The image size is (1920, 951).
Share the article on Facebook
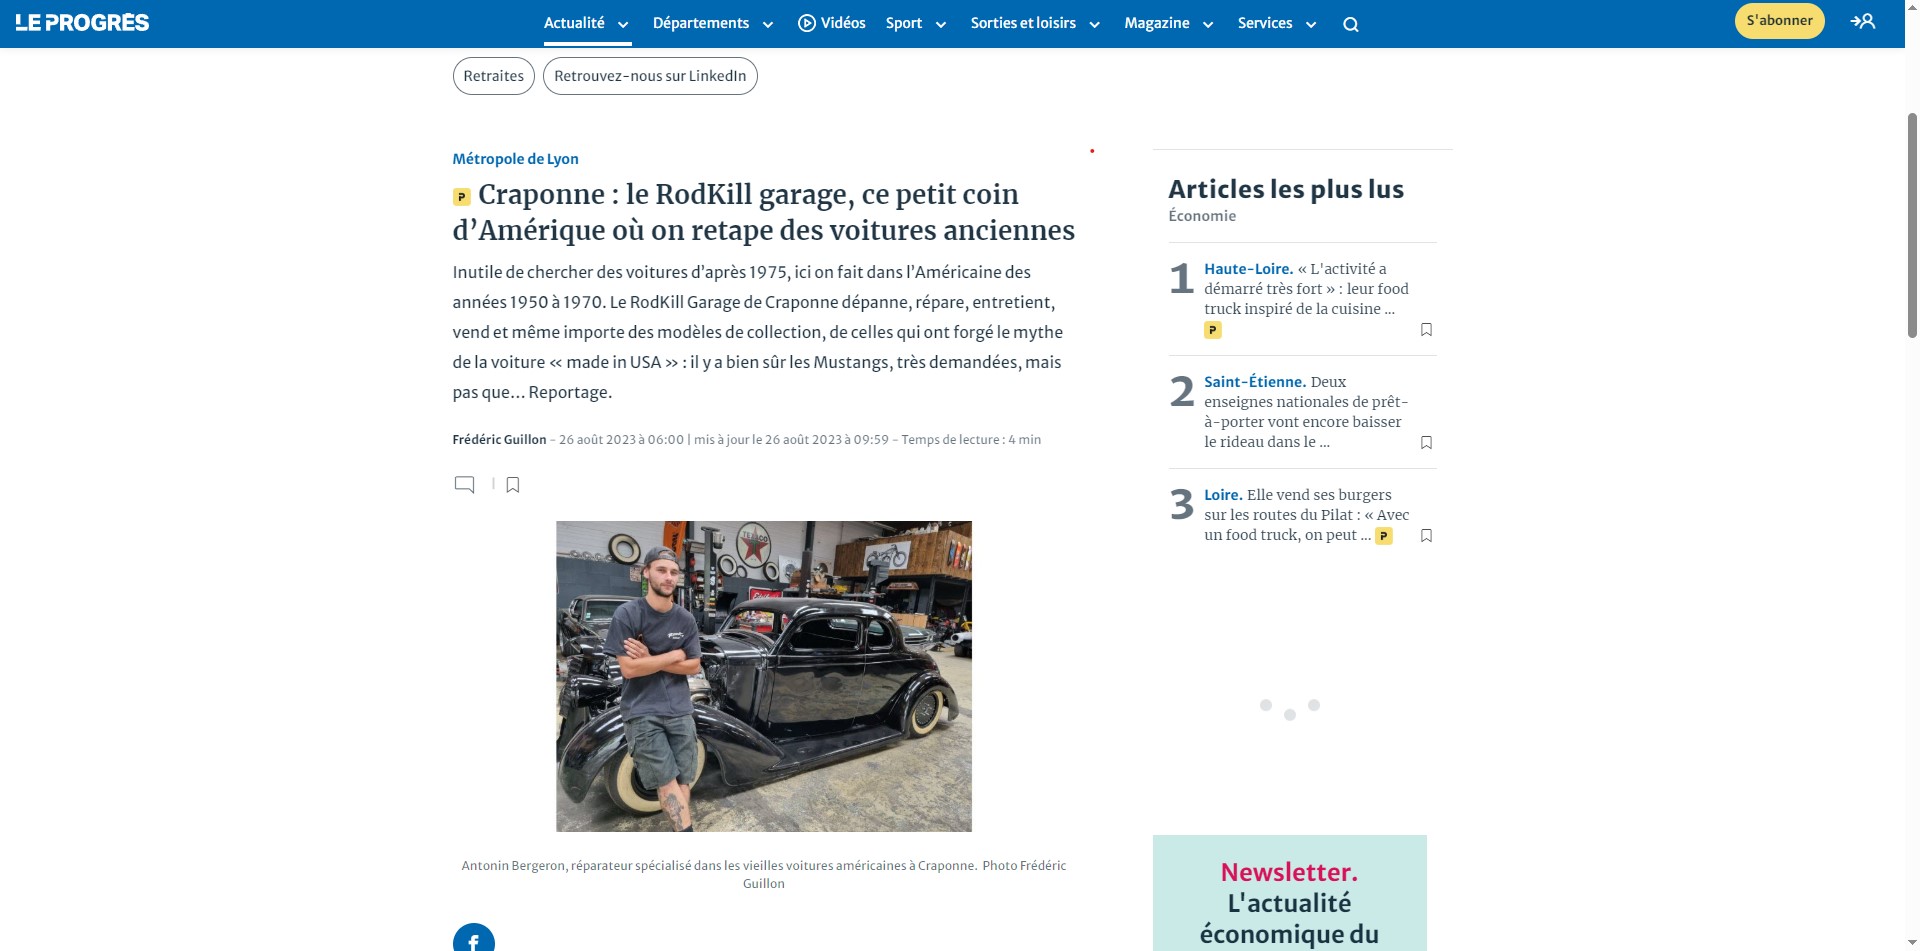point(474,940)
